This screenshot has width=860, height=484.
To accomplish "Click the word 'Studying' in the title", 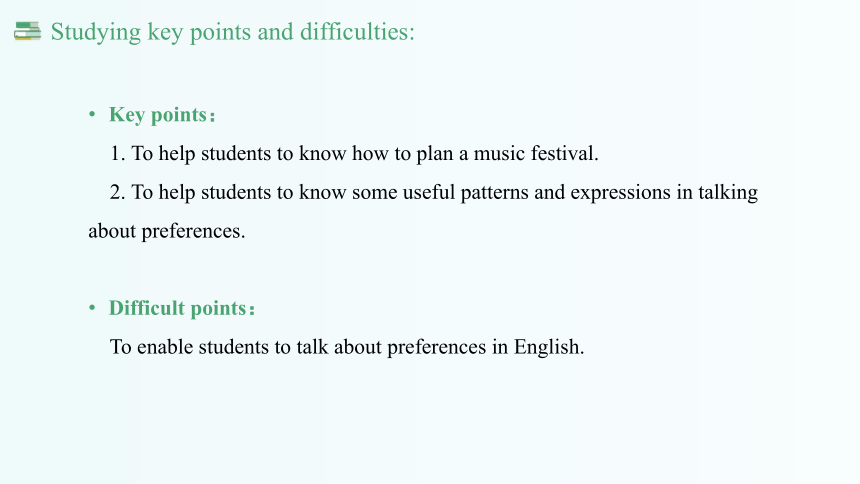I will click(x=96, y=32).
